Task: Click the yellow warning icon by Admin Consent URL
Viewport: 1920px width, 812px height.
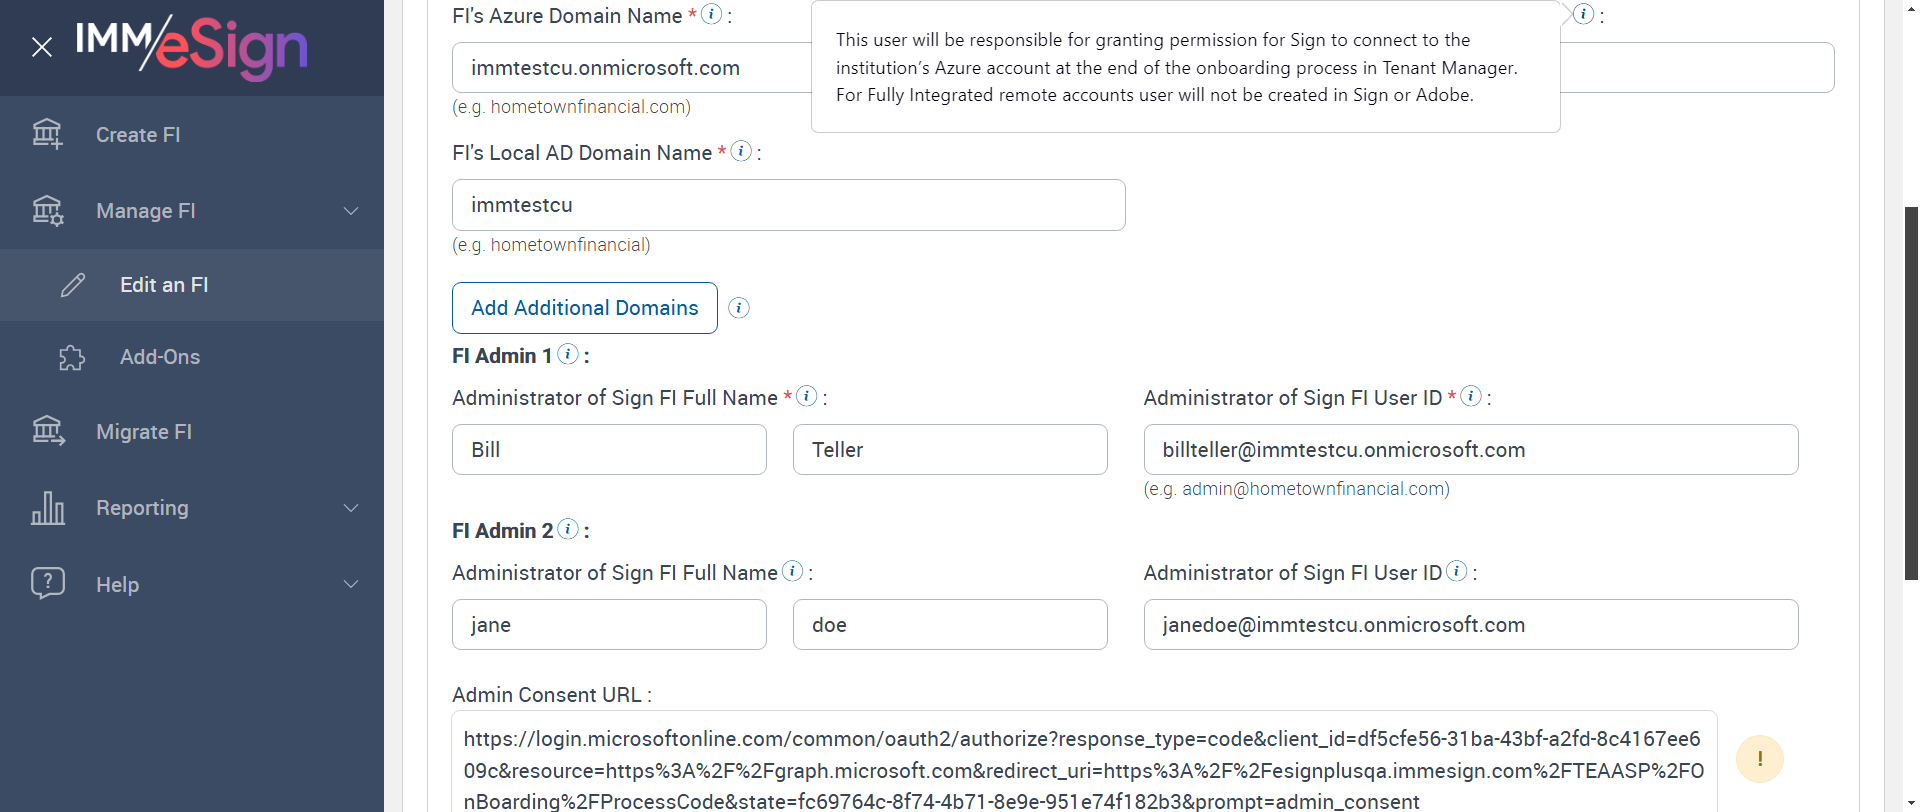Action: (1759, 759)
